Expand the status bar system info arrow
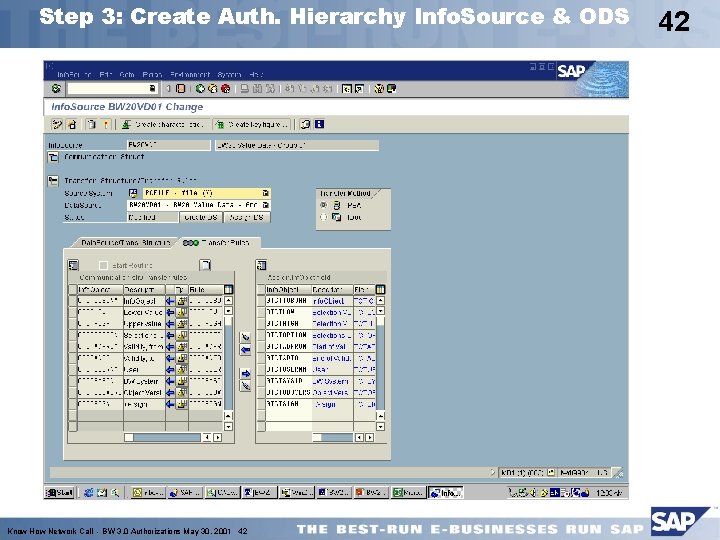 click(492, 472)
